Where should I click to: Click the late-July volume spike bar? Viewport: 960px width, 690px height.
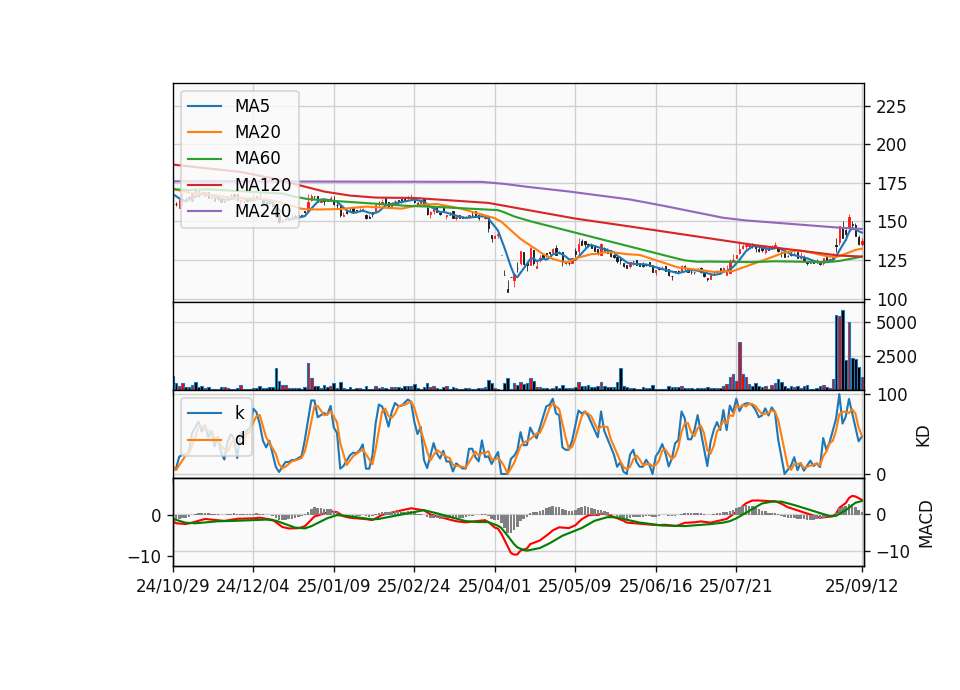740,366
